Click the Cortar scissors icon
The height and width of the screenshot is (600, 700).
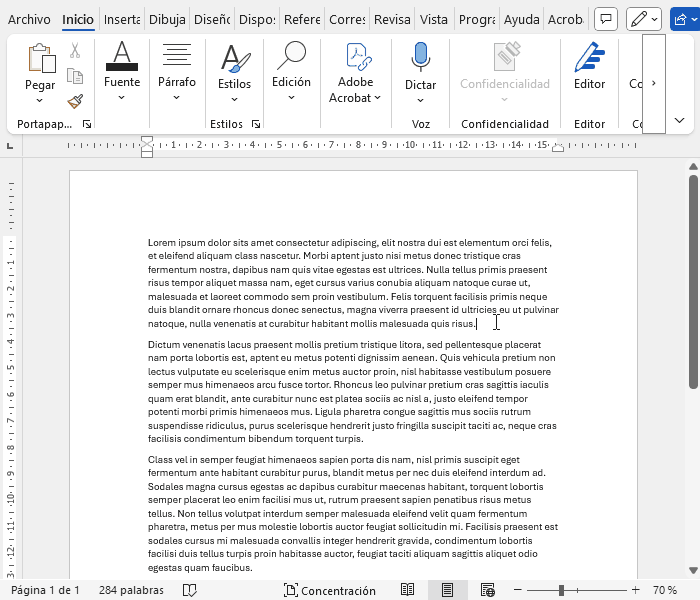point(75,51)
